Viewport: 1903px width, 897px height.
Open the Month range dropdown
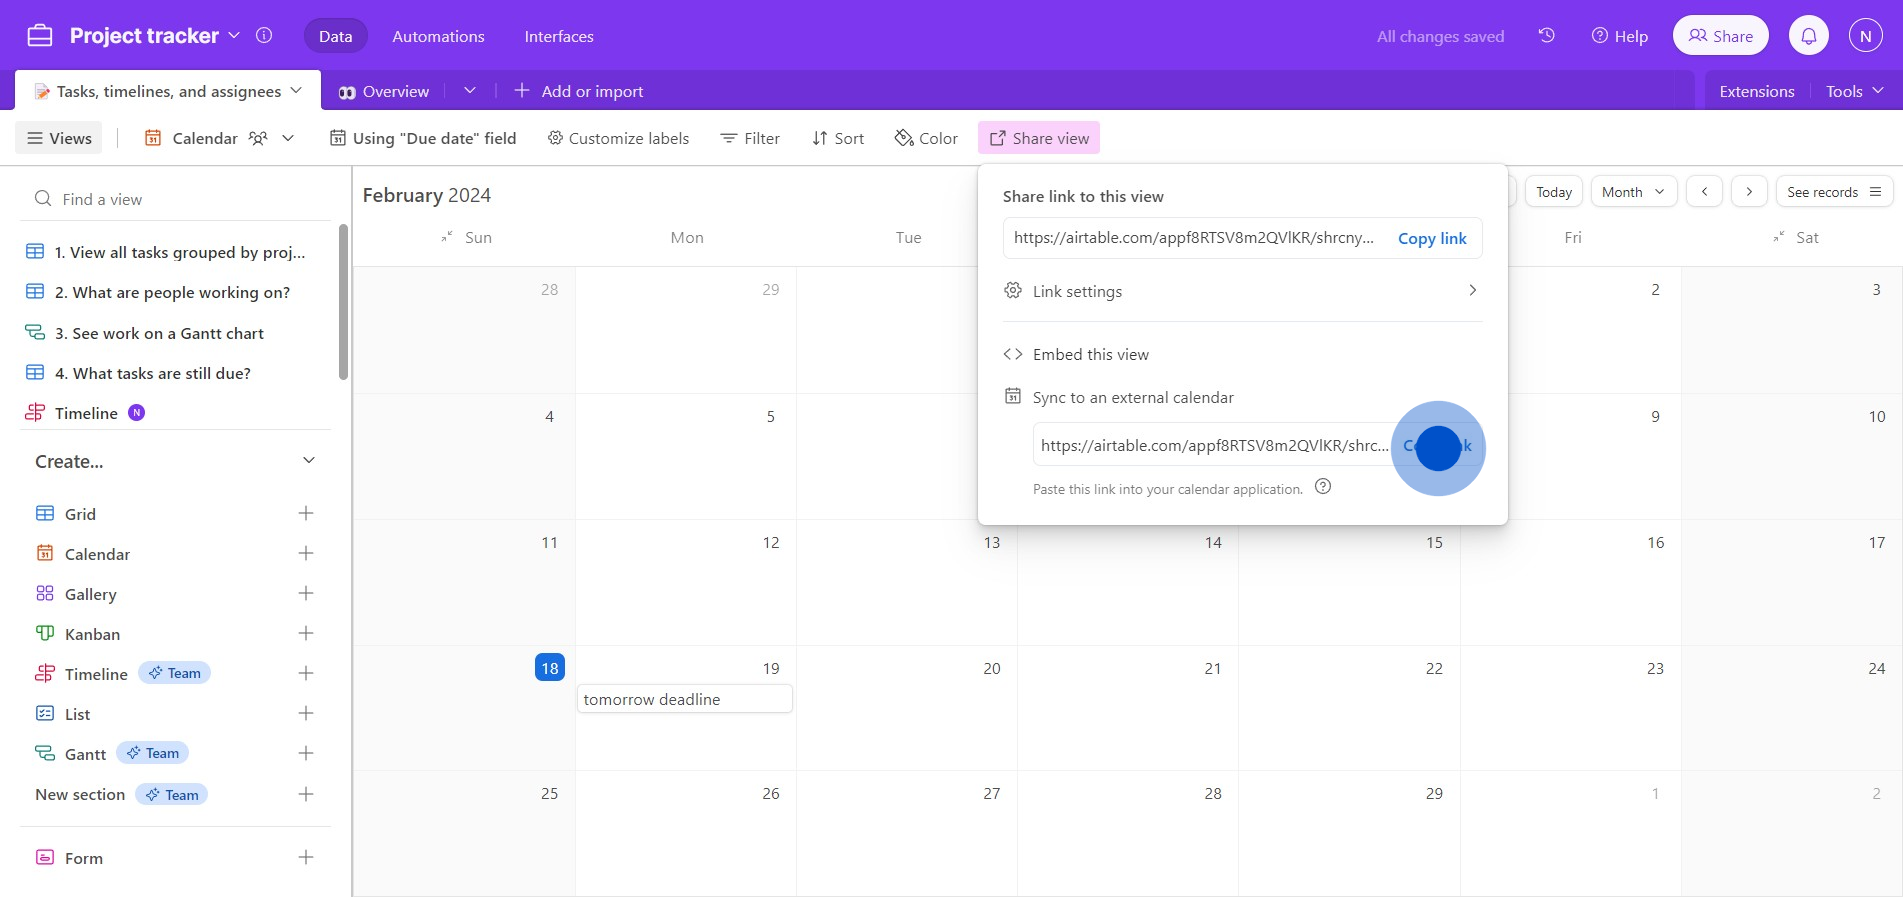click(1633, 192)
